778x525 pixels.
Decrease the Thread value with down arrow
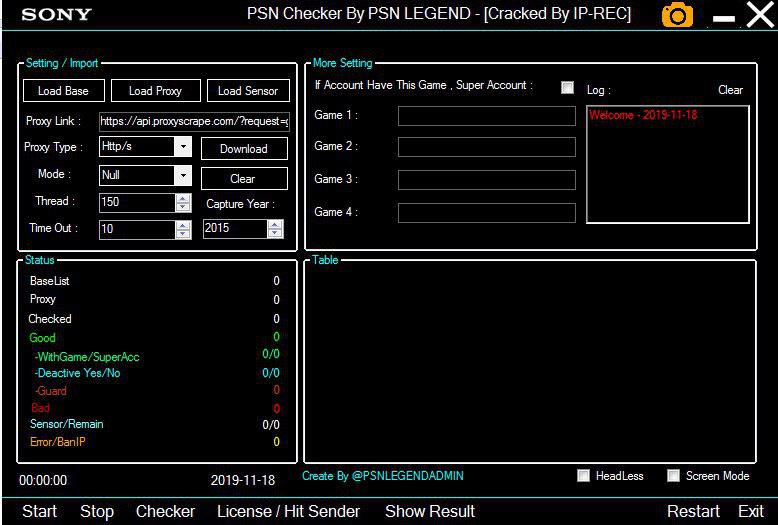pos(183,207)
